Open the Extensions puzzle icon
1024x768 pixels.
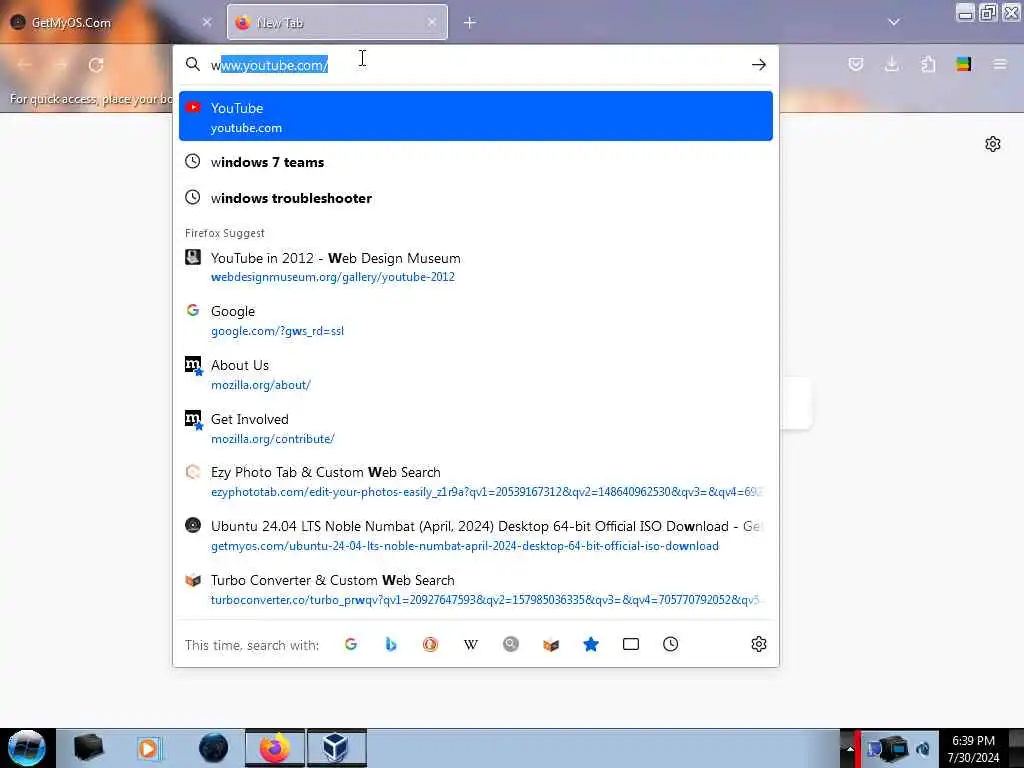coord(928,64)
